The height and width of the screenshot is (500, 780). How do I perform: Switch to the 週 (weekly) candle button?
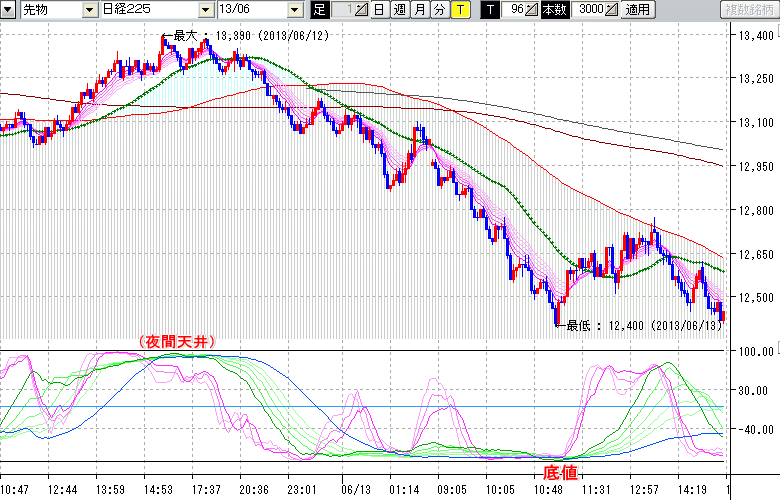click(x=399, y=10)
